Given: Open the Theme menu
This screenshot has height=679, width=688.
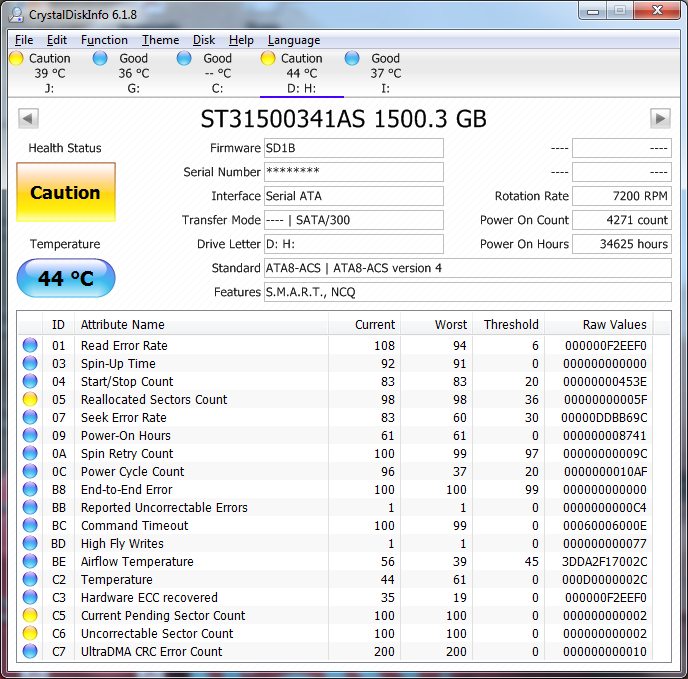Looking at the screenshot, I should [161, 40].
